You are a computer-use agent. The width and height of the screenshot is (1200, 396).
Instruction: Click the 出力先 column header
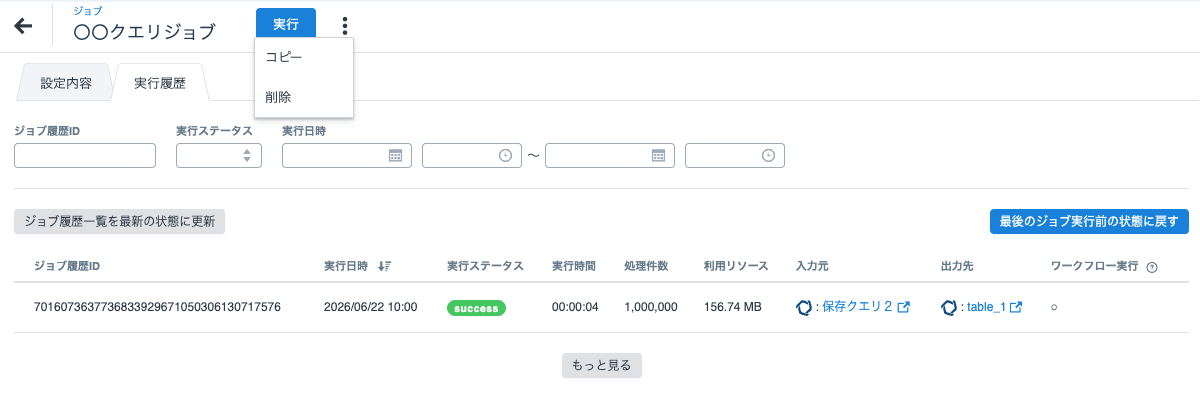[x=958, y=267]
